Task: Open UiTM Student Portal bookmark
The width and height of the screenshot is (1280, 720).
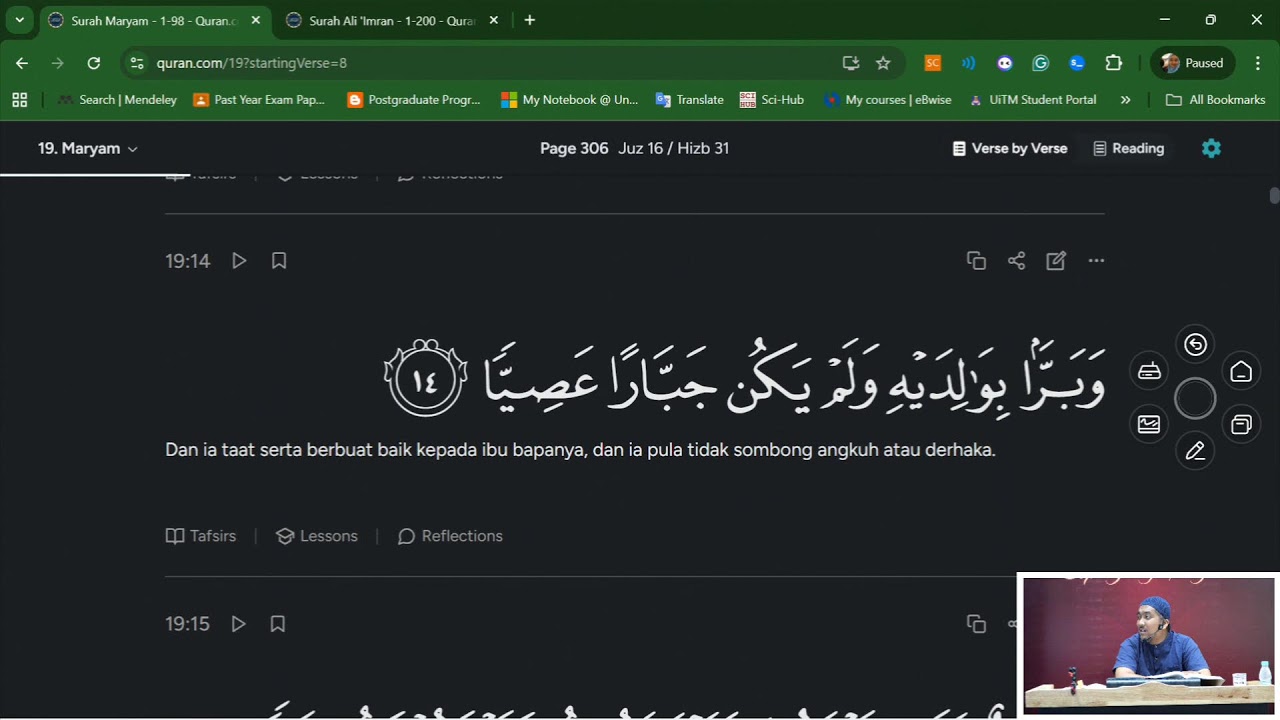Action: point(1032,100)
